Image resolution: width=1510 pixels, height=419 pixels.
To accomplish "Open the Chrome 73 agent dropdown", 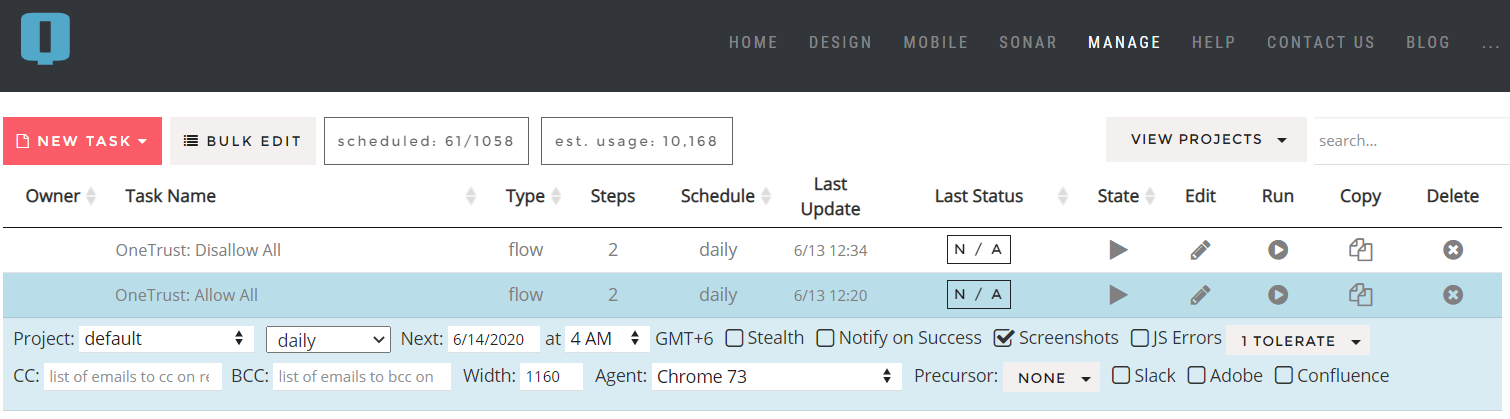I will pos(776,377).
